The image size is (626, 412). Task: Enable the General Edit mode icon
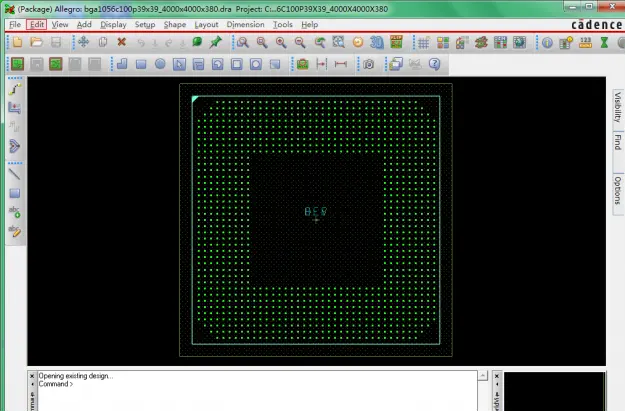pos(17,64)
